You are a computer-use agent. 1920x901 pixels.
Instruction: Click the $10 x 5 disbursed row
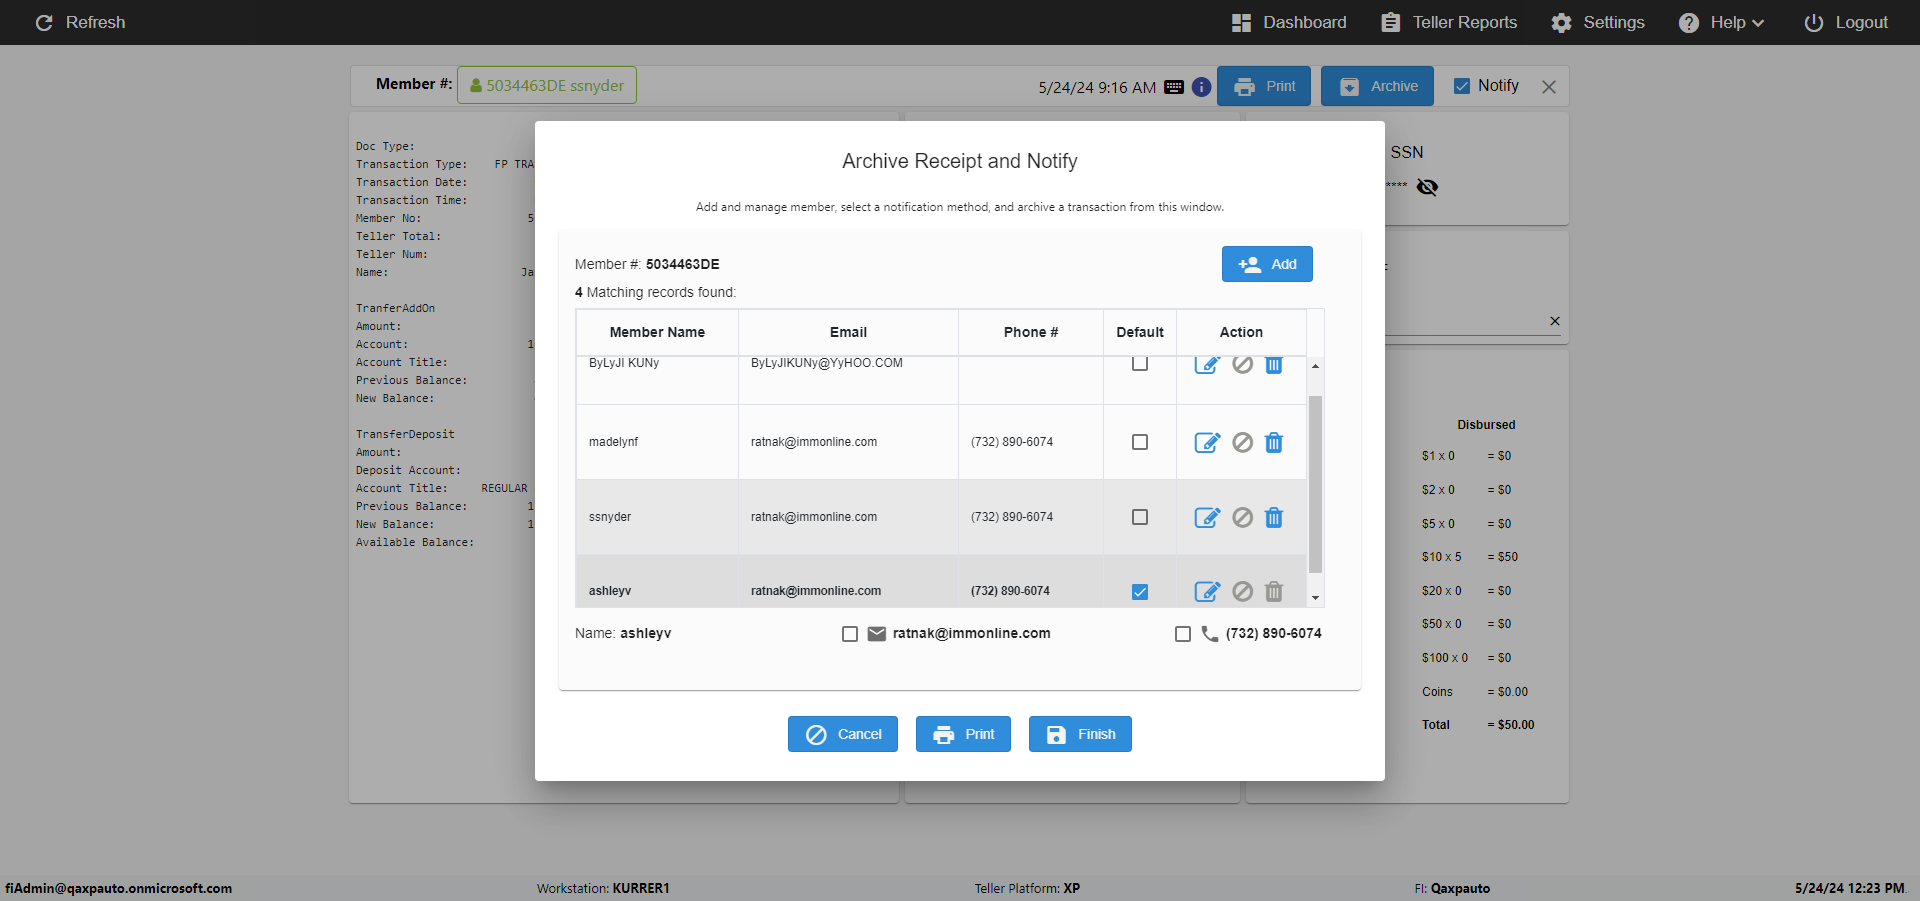1470,557
